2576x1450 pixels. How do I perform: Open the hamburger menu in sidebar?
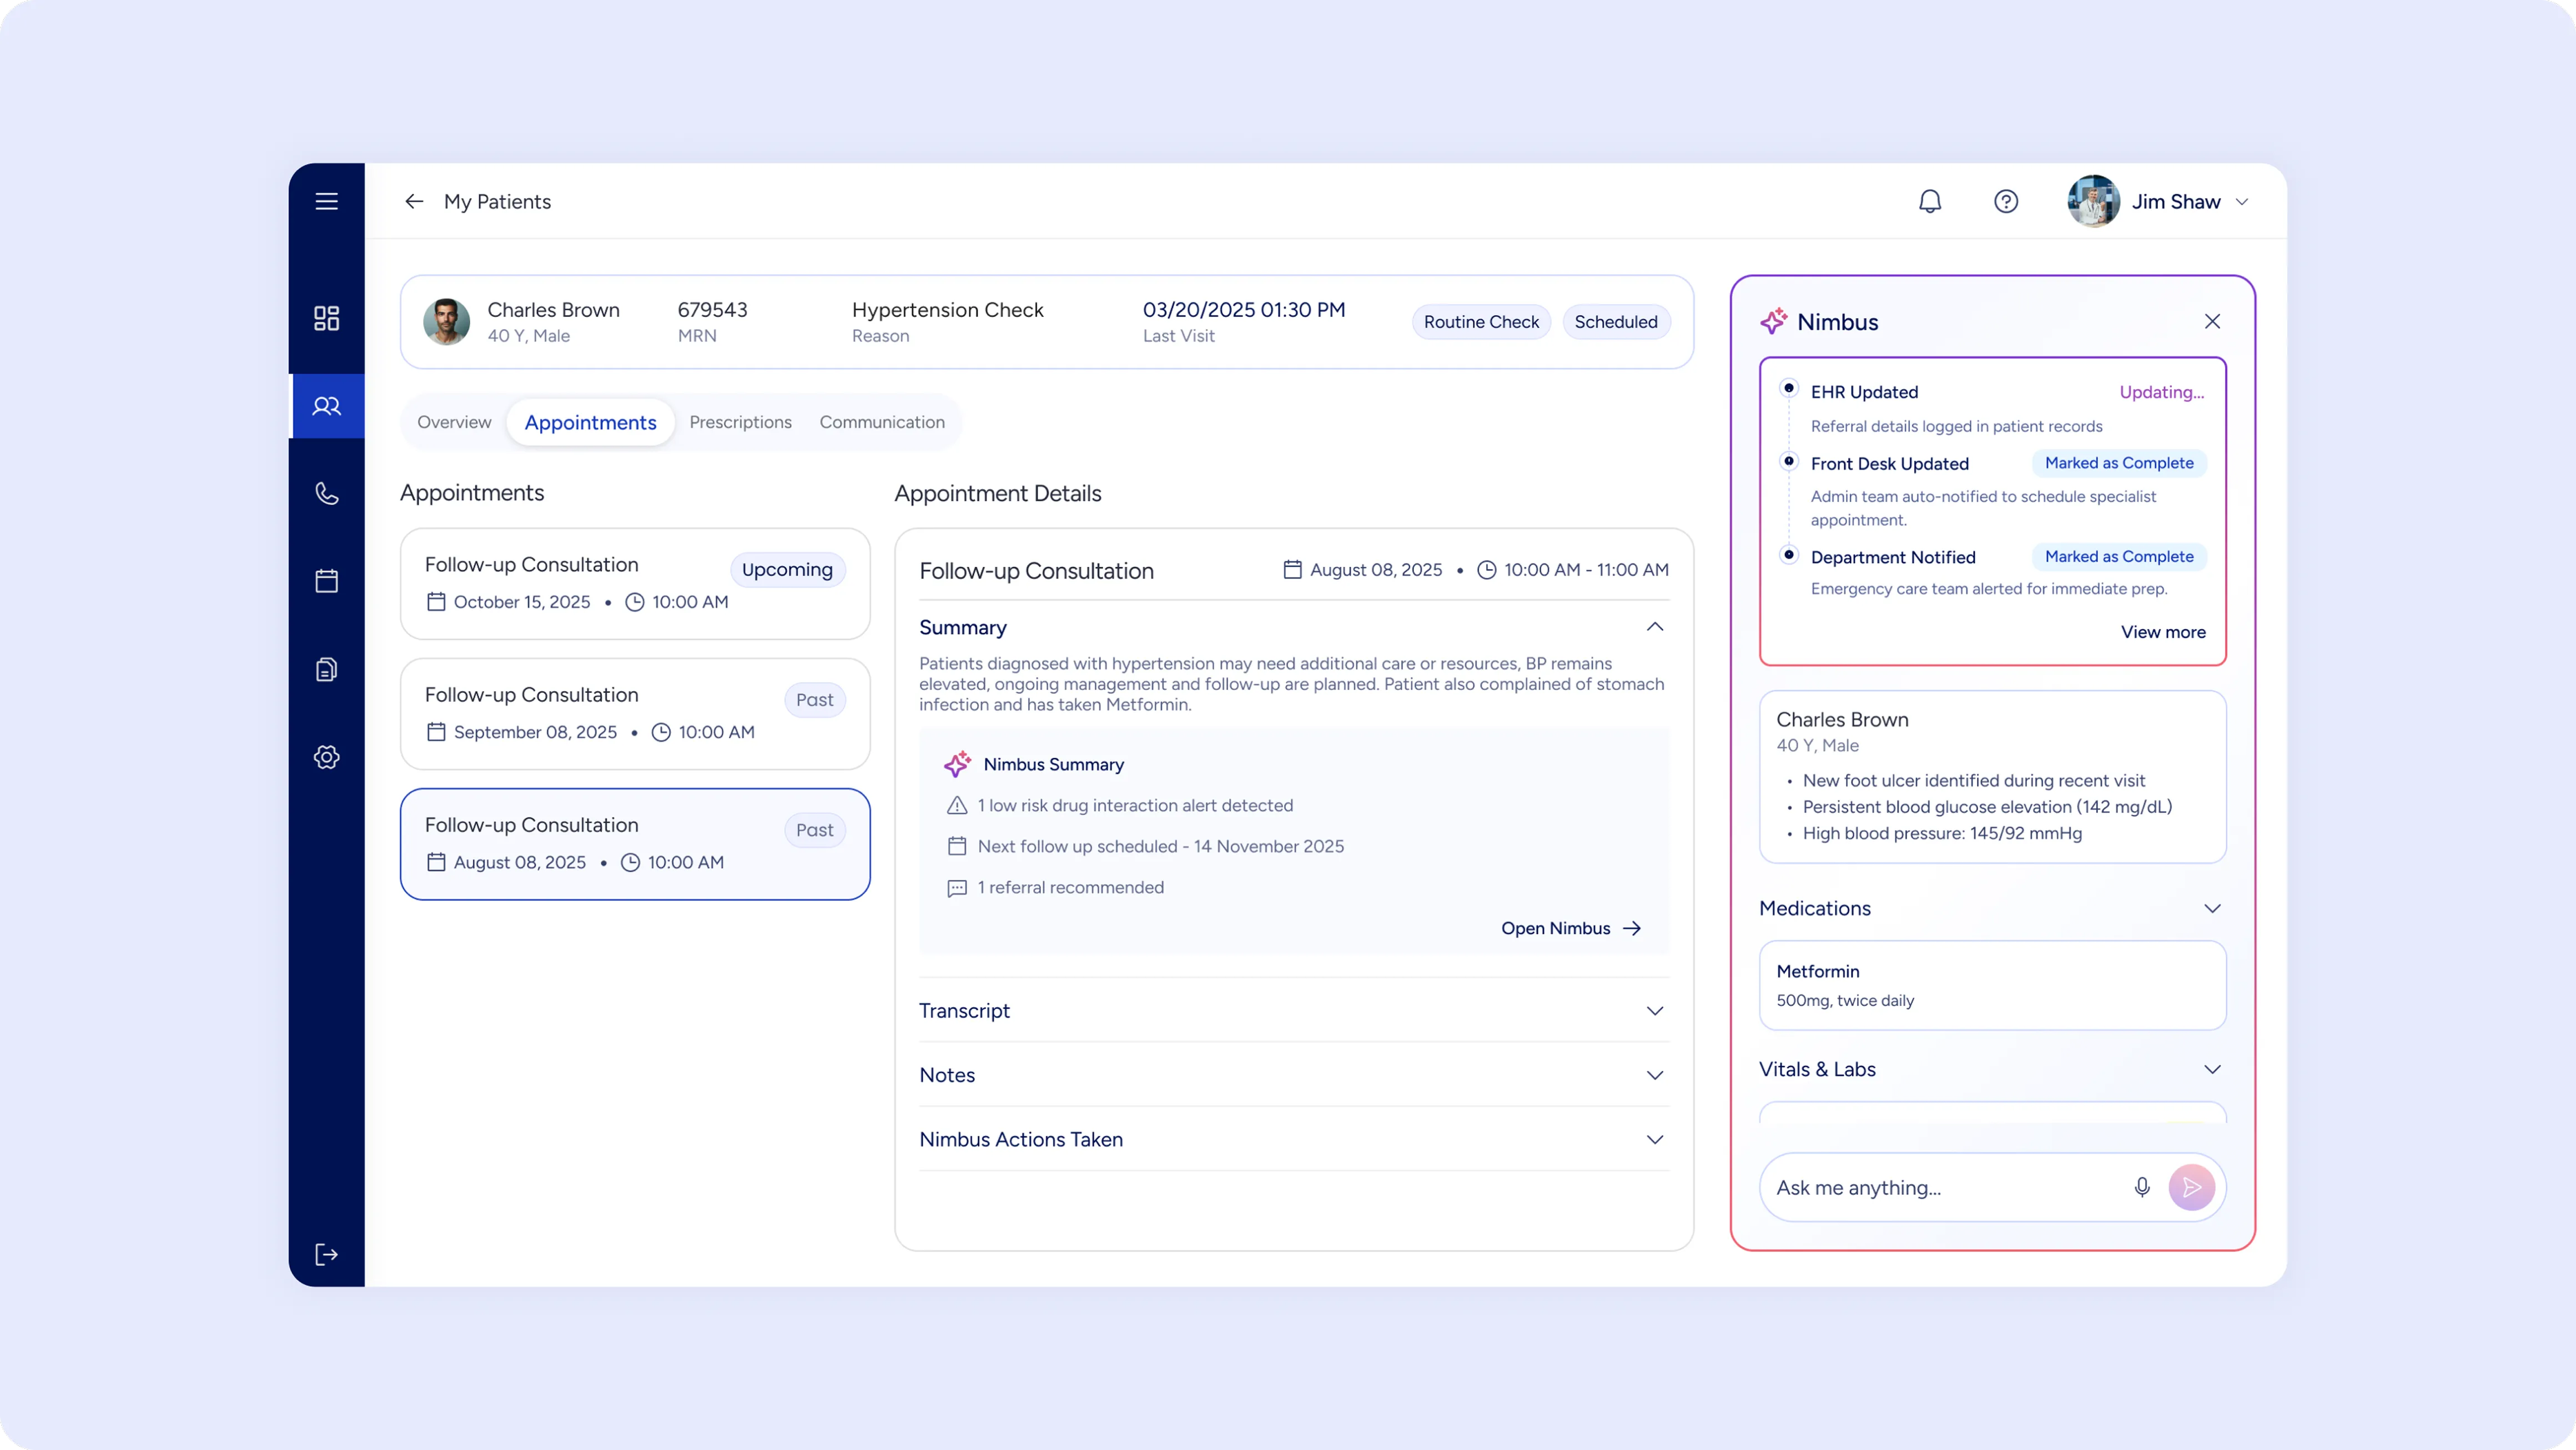pyautogui.click(x=326, y=201)
